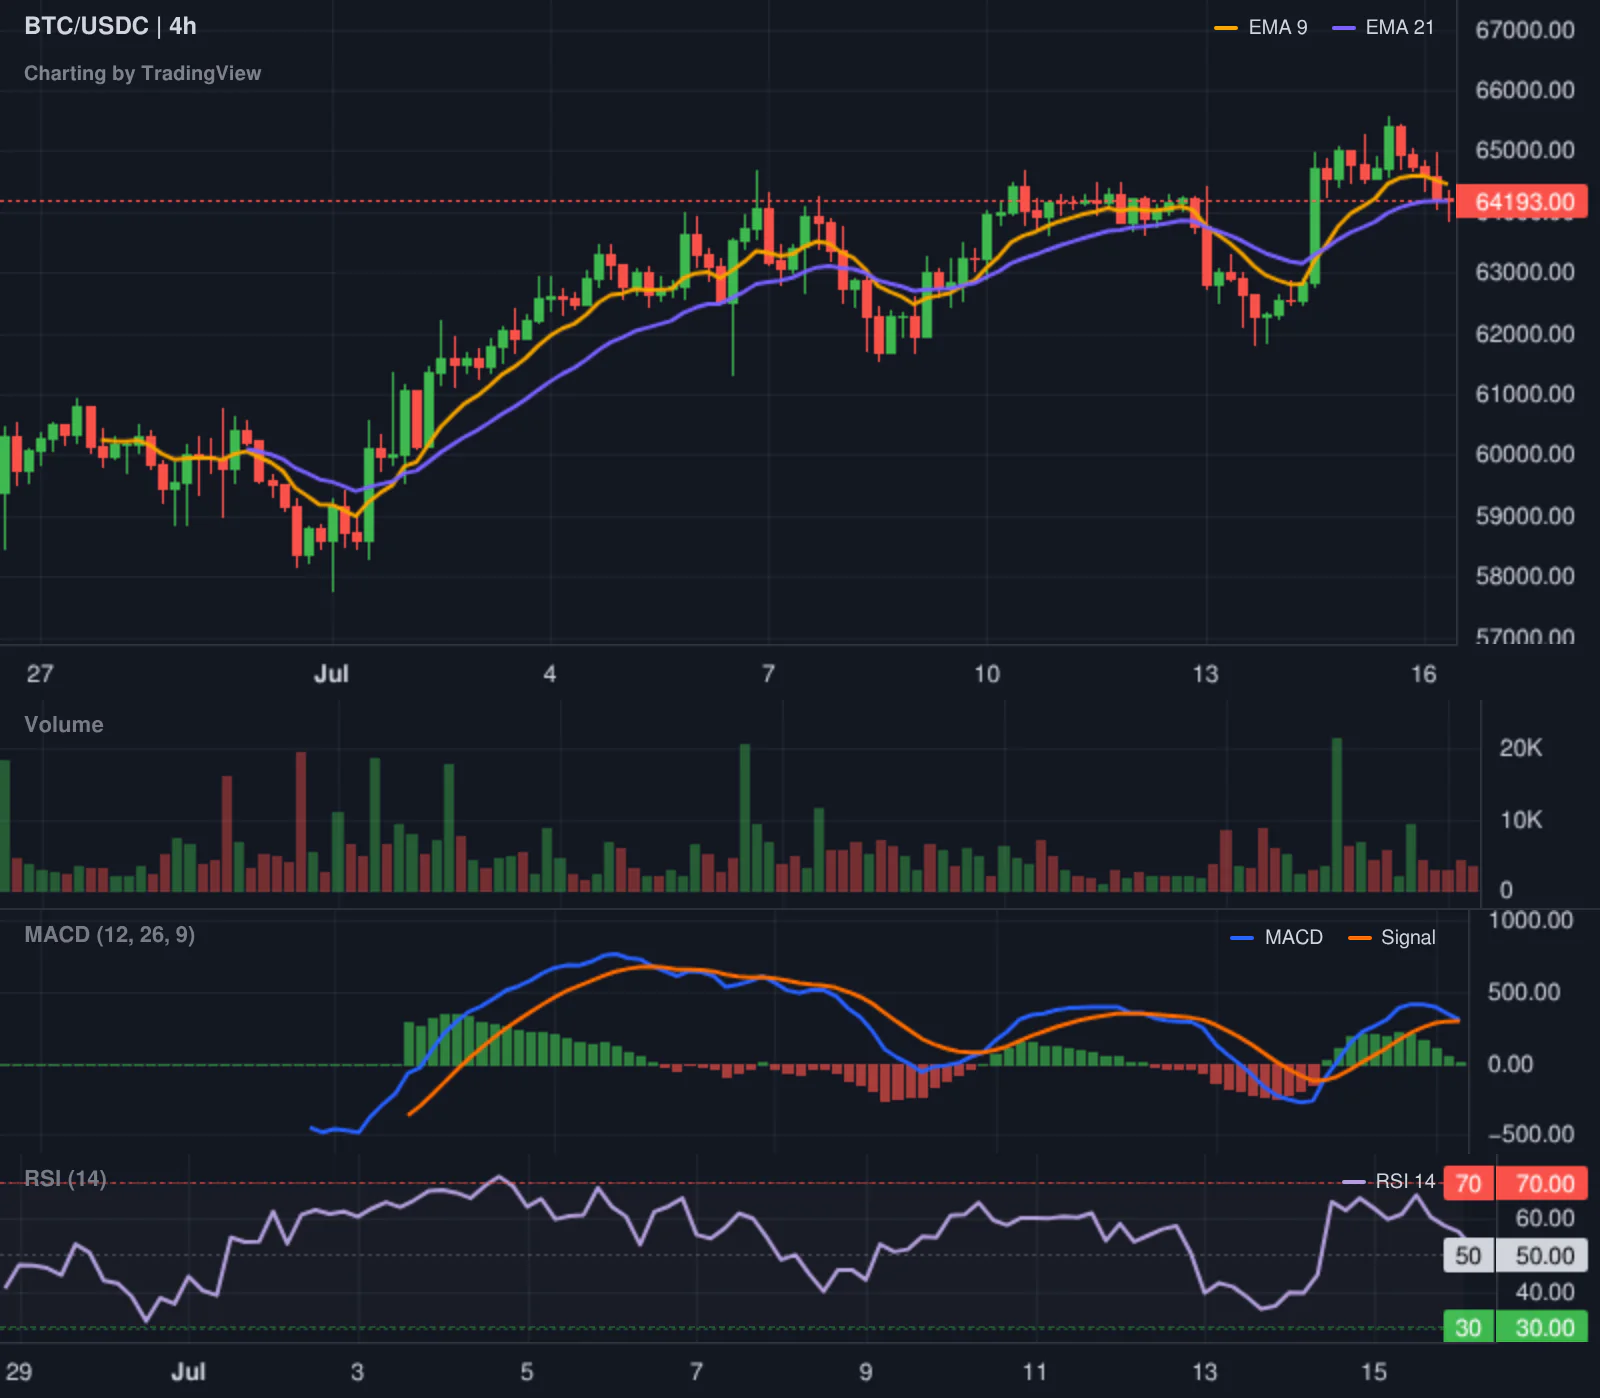1600x1398 pixels.
Task: Click the blue MACD legend entry
Action: click(x=1277, y=938)
